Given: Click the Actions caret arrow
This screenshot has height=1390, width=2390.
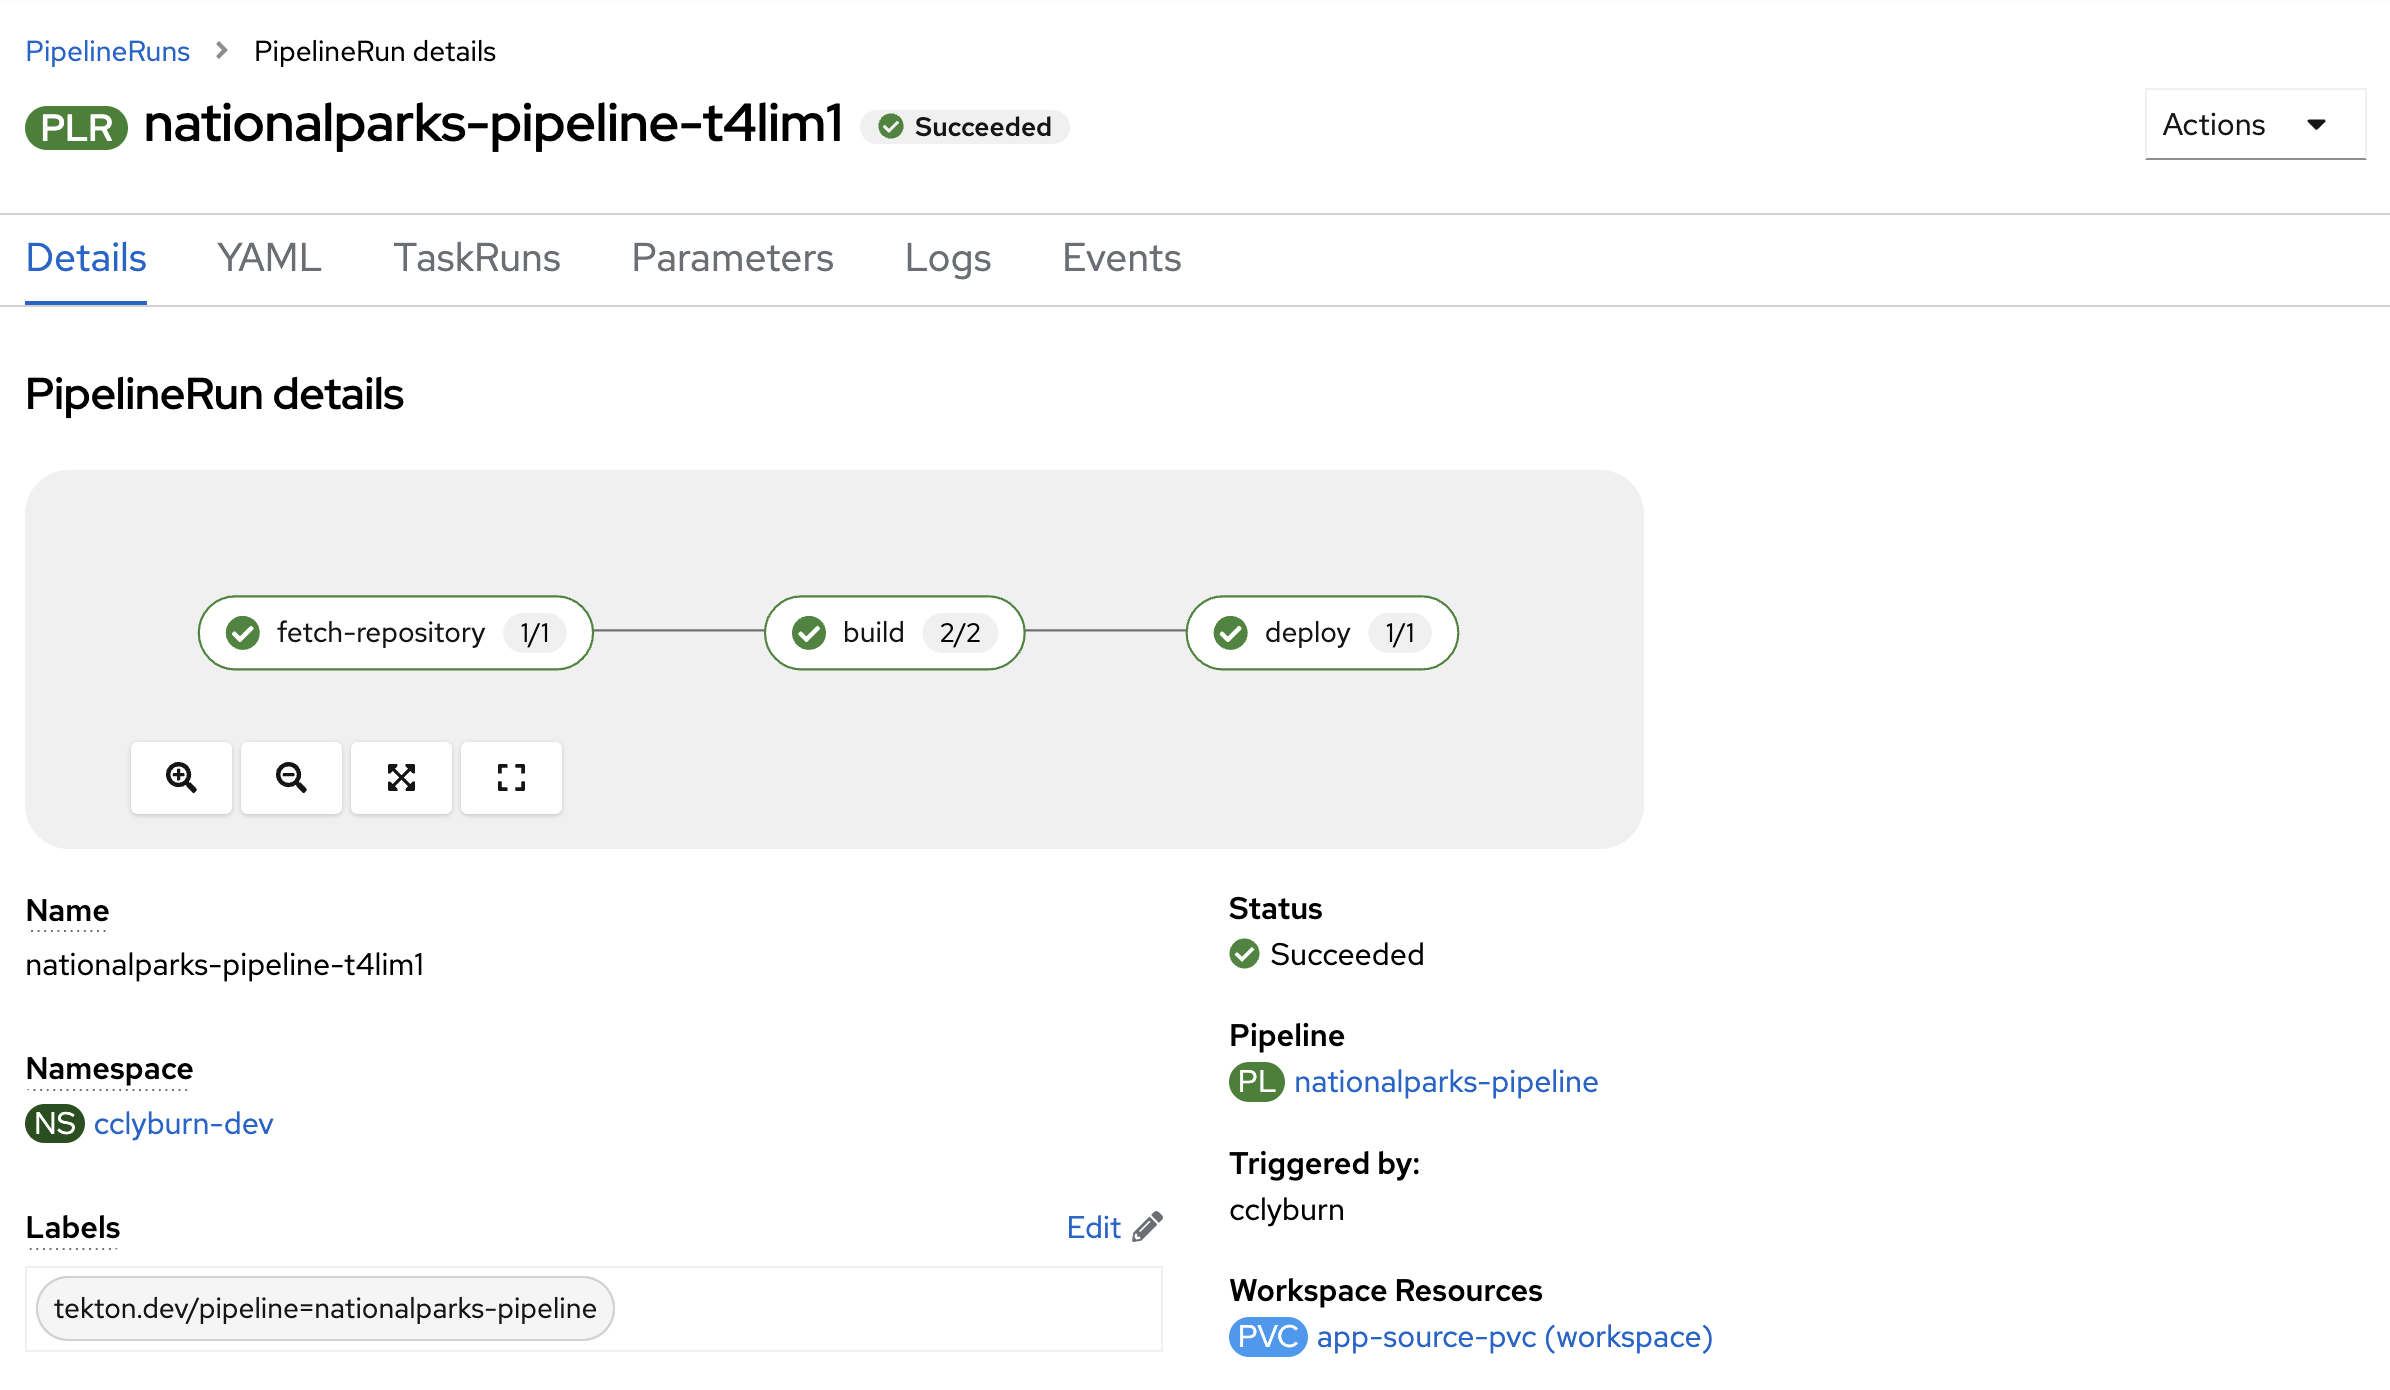Looking at the screenshot, I should [2316, 125].
